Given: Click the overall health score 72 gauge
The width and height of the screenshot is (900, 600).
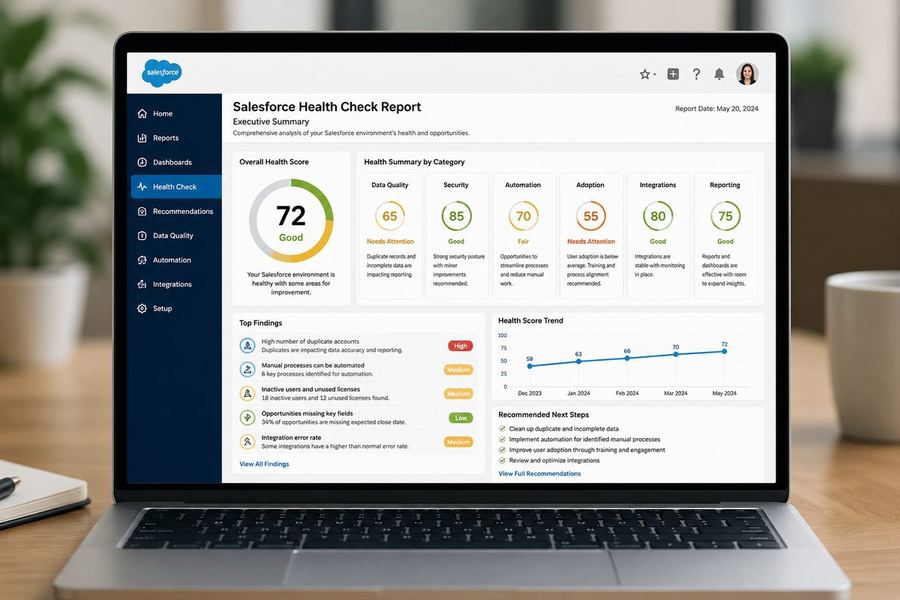Looking at the screenshot, I should tap(291, 220).
